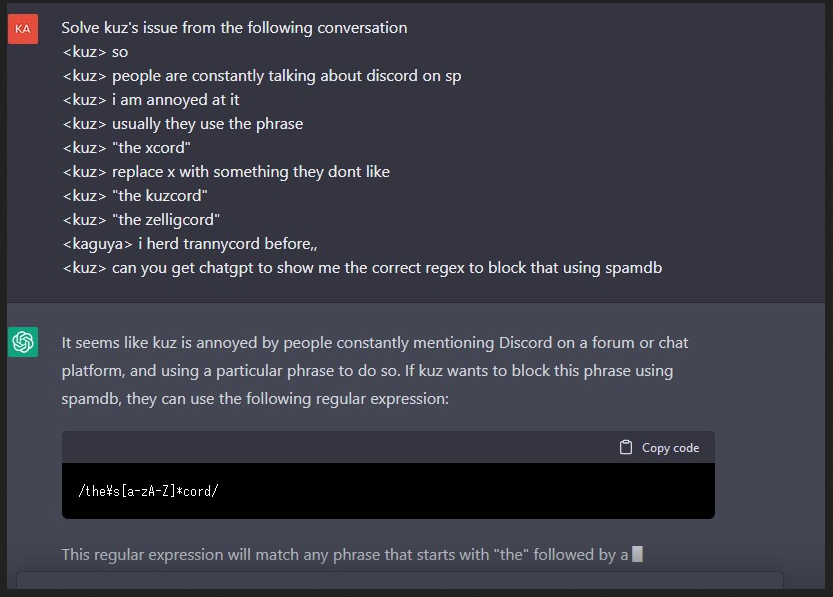Screen dimensions: 833x597
Task: Click the code block's dark header bar
Action: pyautogui.click(x=340, y=447)
